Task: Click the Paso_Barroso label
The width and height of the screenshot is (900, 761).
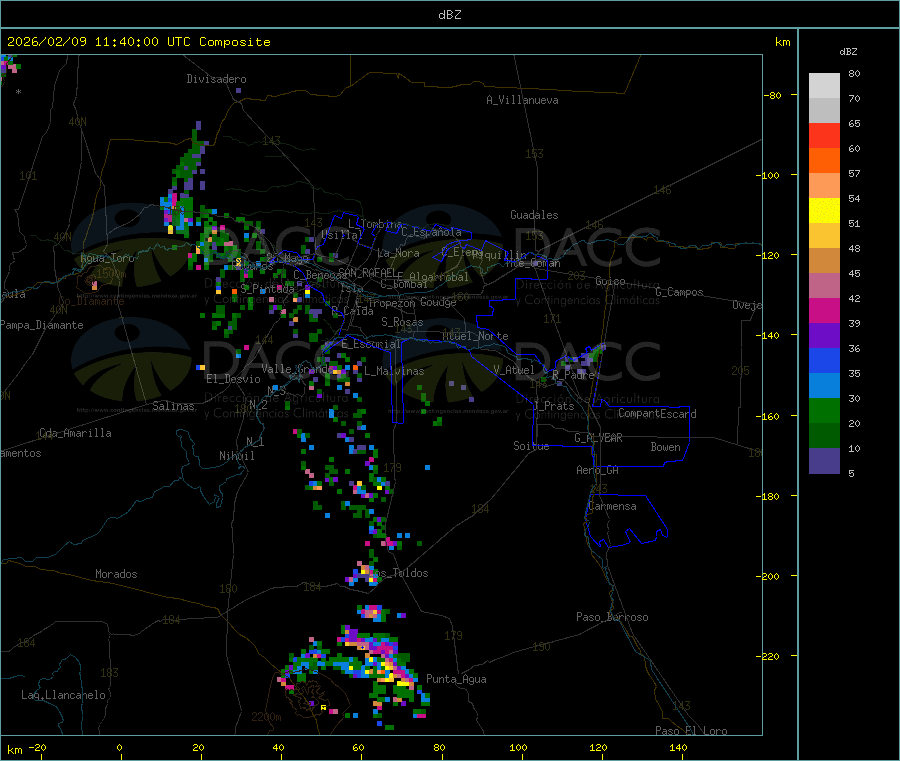Action: [x=612, y=617]
